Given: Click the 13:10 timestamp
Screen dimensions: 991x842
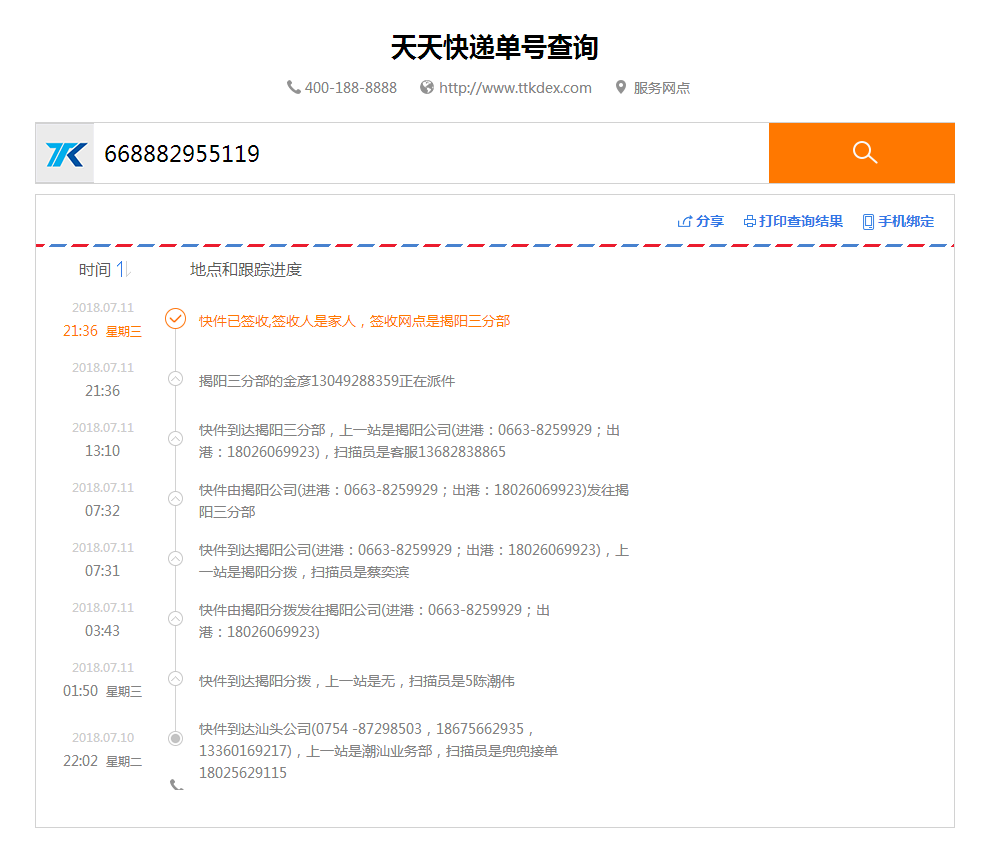Looking at the screenshot, I should pyautogui.click(x=102, y=451).
